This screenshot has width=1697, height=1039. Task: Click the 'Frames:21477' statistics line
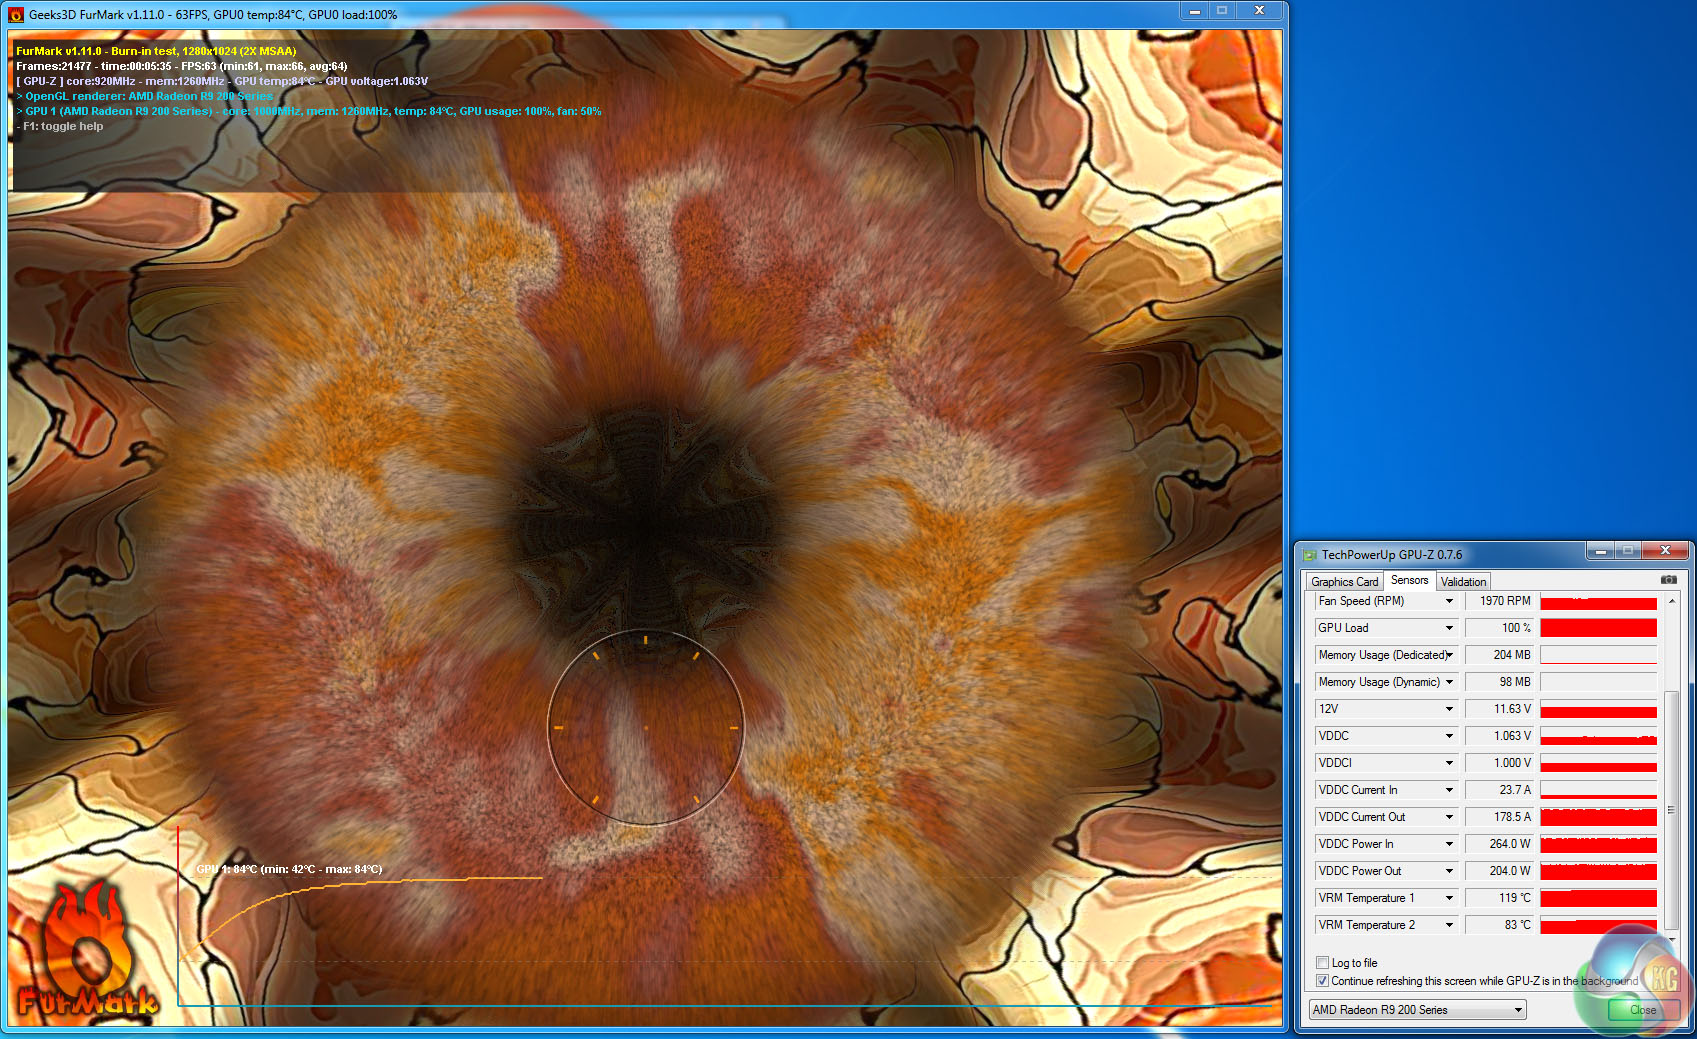click(x=182, y=66)
